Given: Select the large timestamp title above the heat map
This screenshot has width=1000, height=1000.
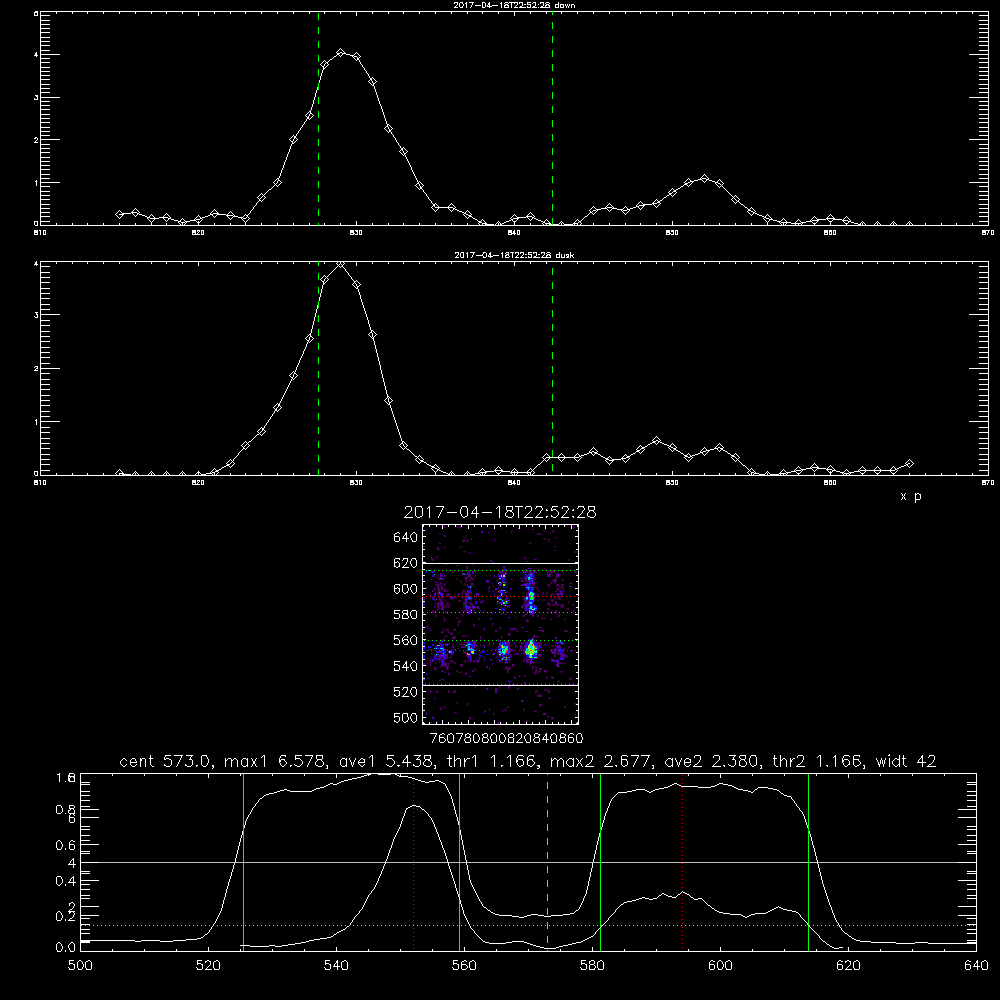Looking at the screenshot, I should (x=500, y=512).
